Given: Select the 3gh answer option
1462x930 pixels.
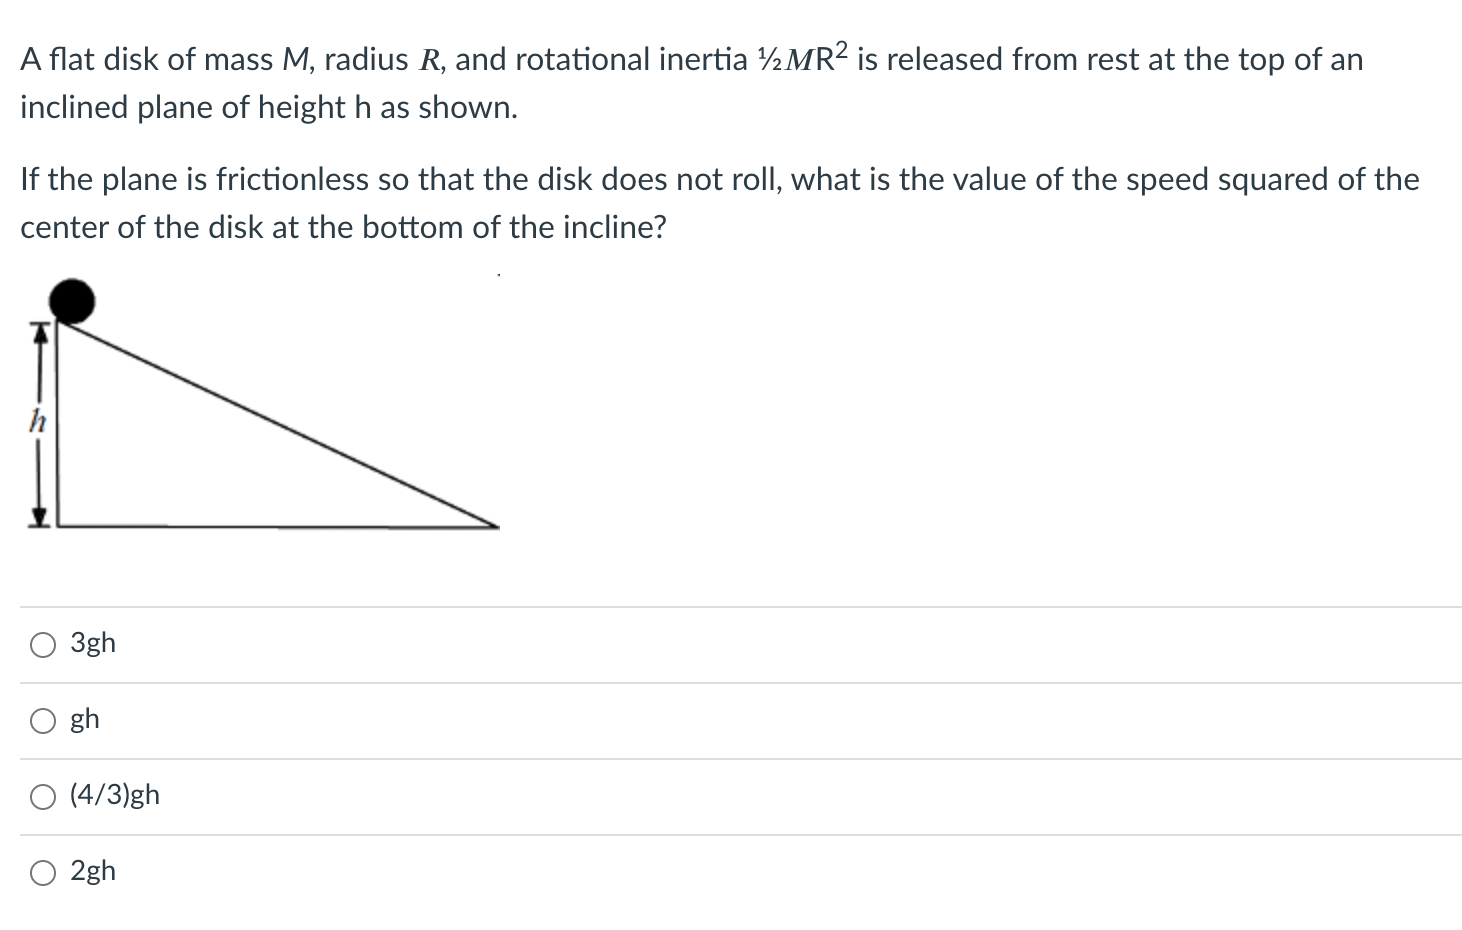Looking at the screenshot, I should pos(42,644).
